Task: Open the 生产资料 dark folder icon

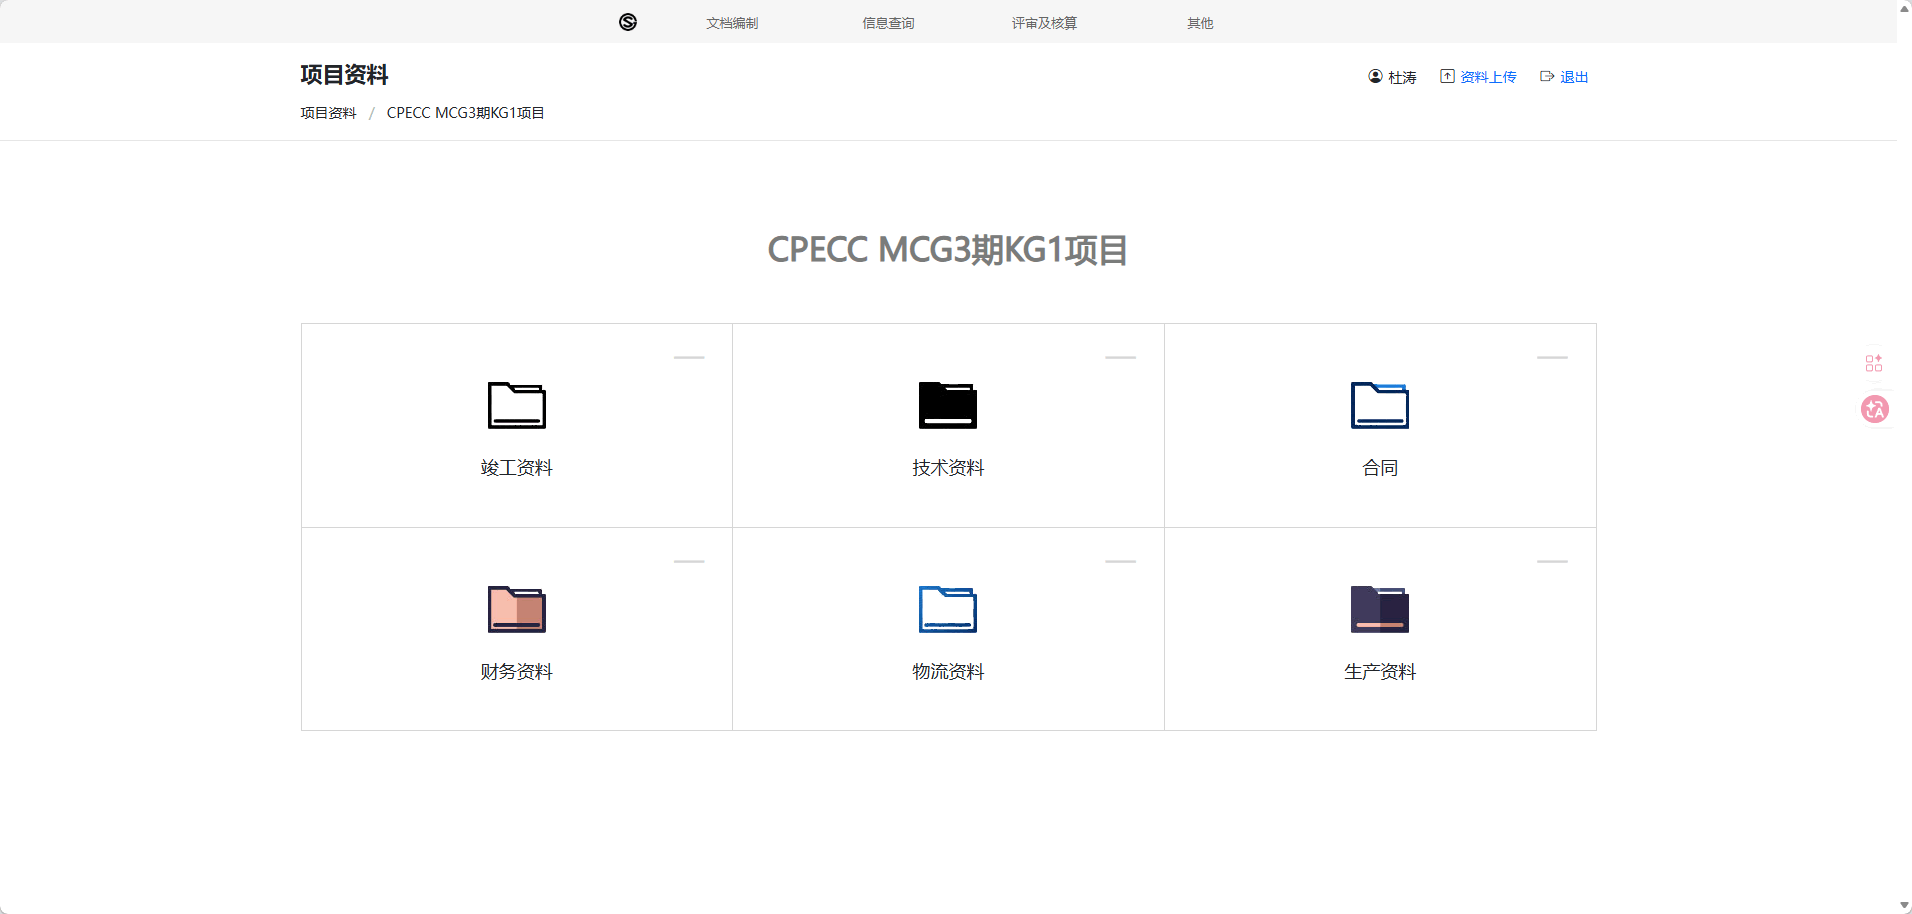Action: pyautogui.click(x=1380, y=609)
